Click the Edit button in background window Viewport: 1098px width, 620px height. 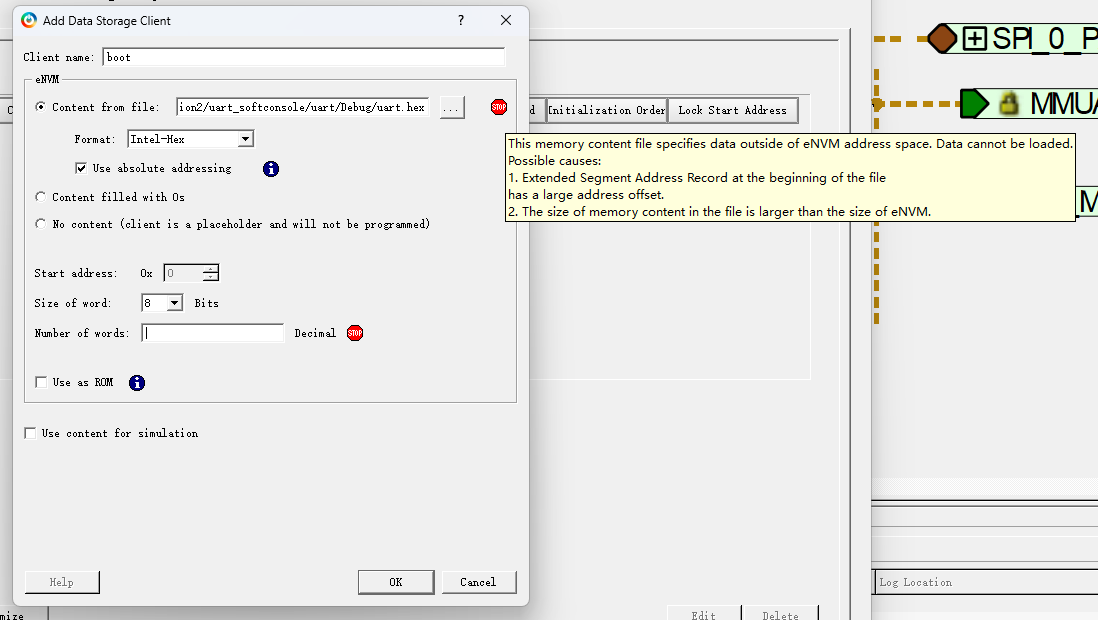[704, 614]
